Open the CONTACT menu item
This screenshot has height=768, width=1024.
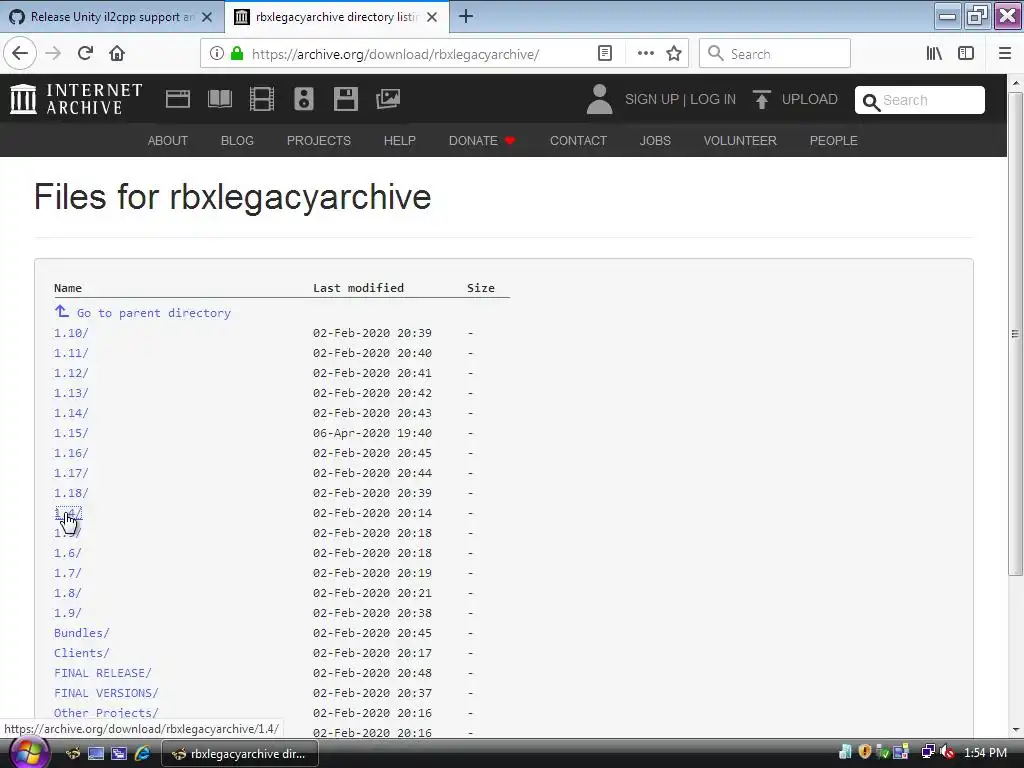click(x=578, y=140)
